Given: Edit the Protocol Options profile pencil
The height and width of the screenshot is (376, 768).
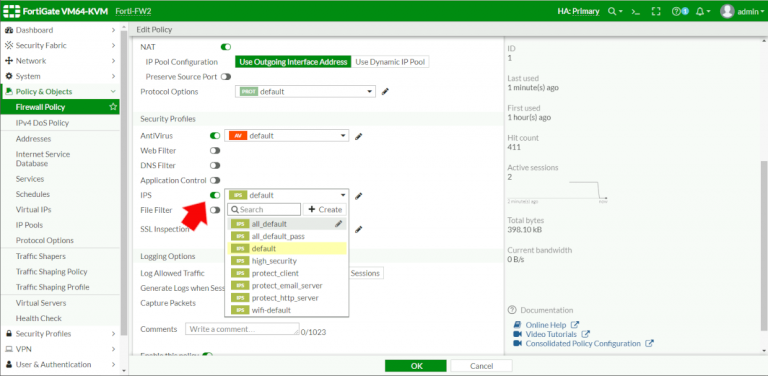Looking at the screenshot, I should (x=385, y=92).
